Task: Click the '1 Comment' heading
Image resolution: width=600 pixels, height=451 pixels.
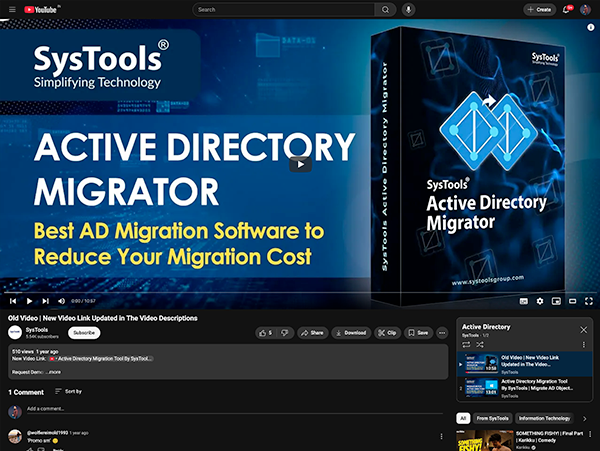Action: pyautogui.click(x=26, y=392)
